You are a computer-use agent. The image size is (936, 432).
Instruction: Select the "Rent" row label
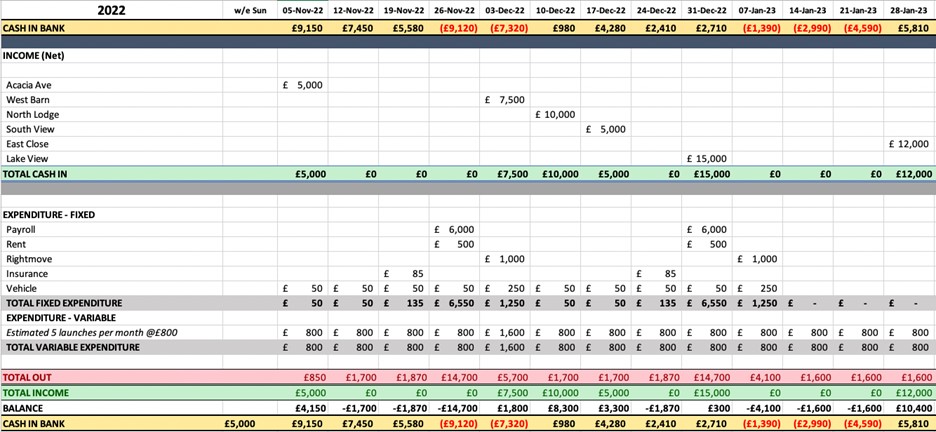pos(16,244)
